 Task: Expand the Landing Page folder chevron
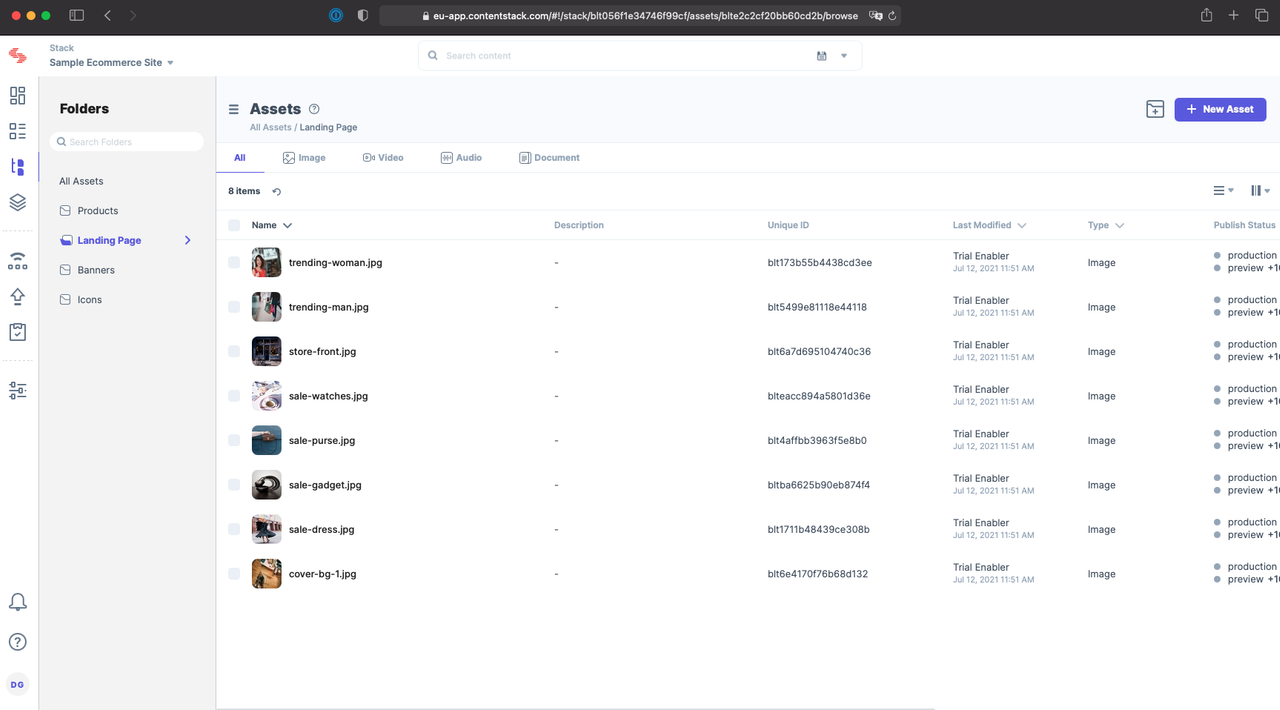(187, 240)
